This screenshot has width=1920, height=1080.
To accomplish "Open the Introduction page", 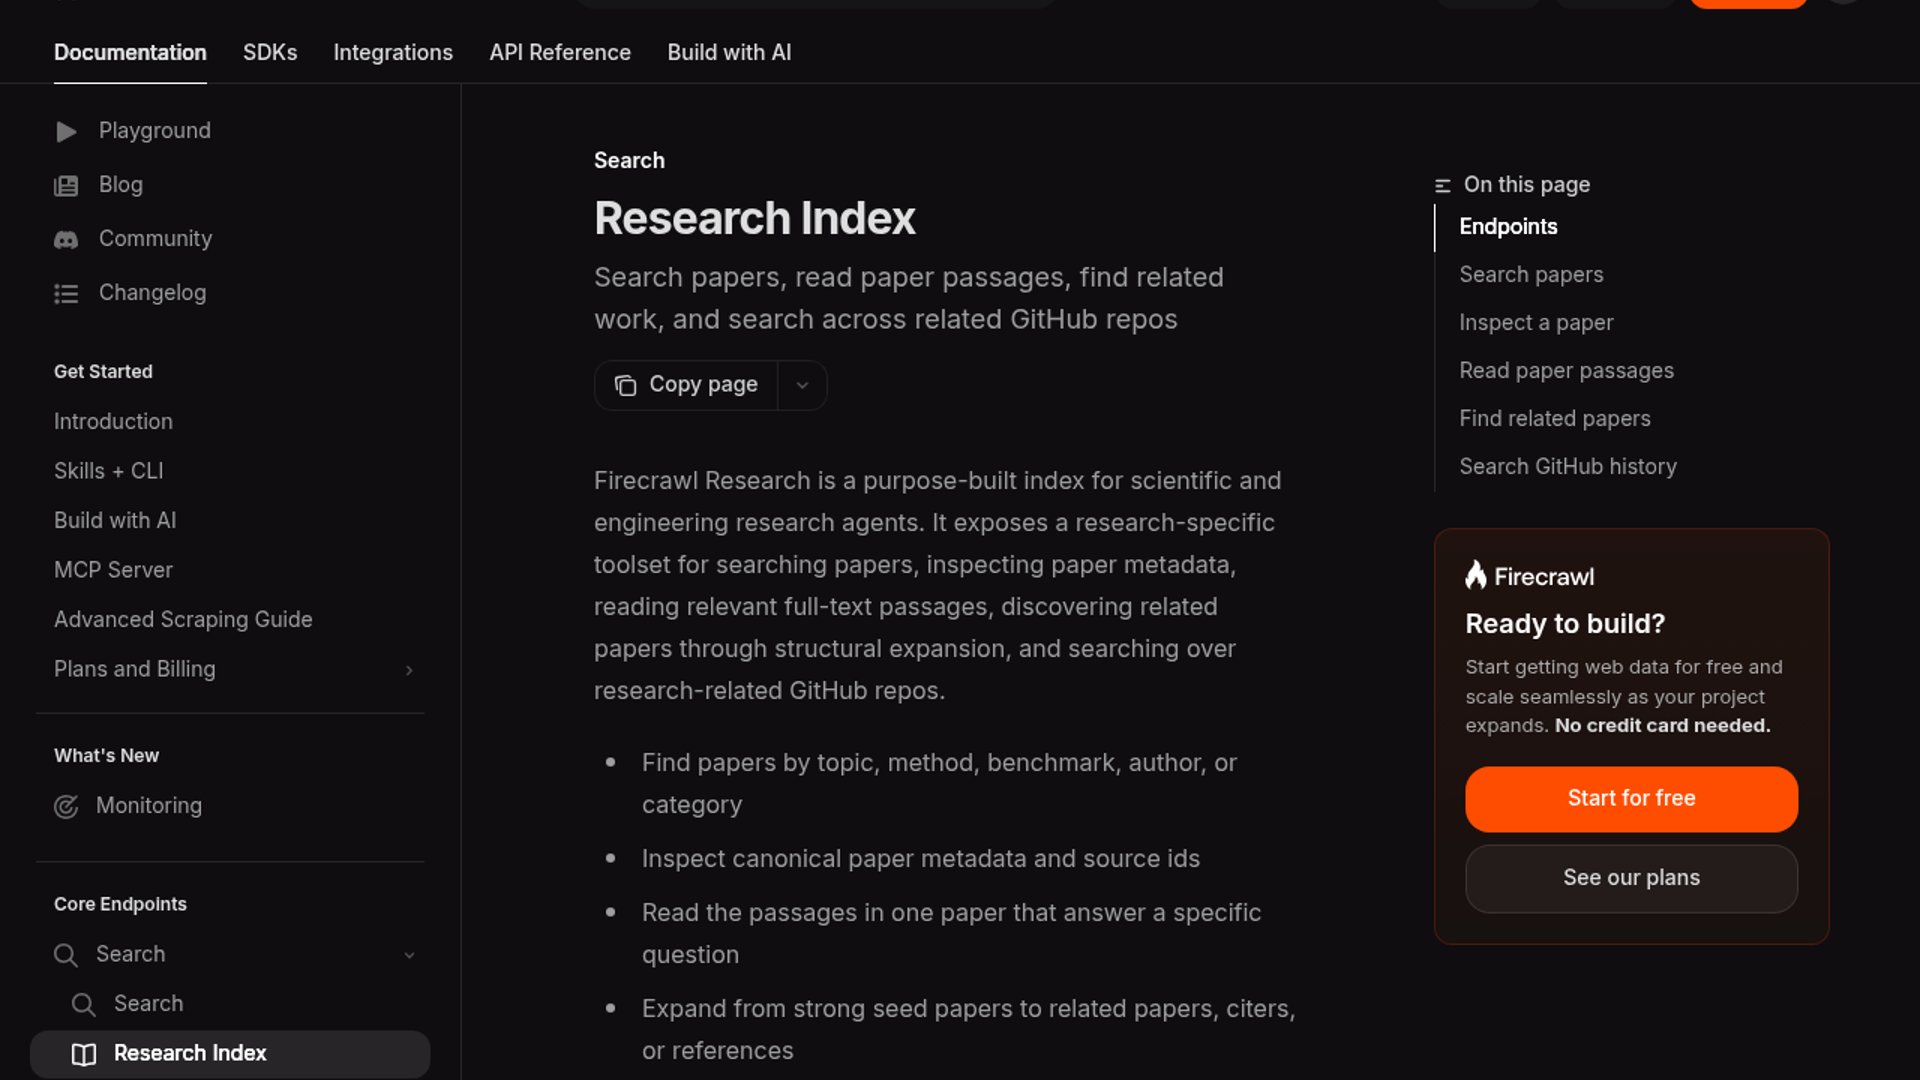I will tap(113, 422).
